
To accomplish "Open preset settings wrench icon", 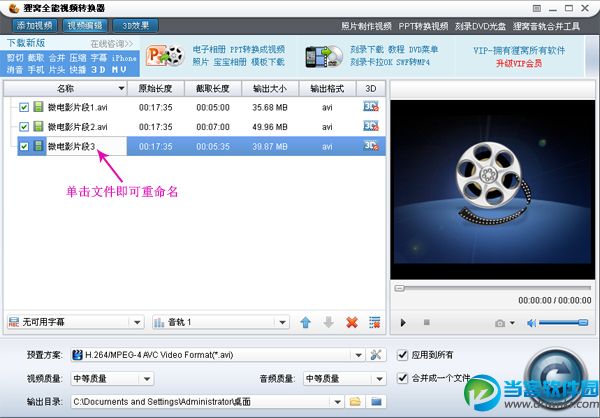I will pos(376,355).
